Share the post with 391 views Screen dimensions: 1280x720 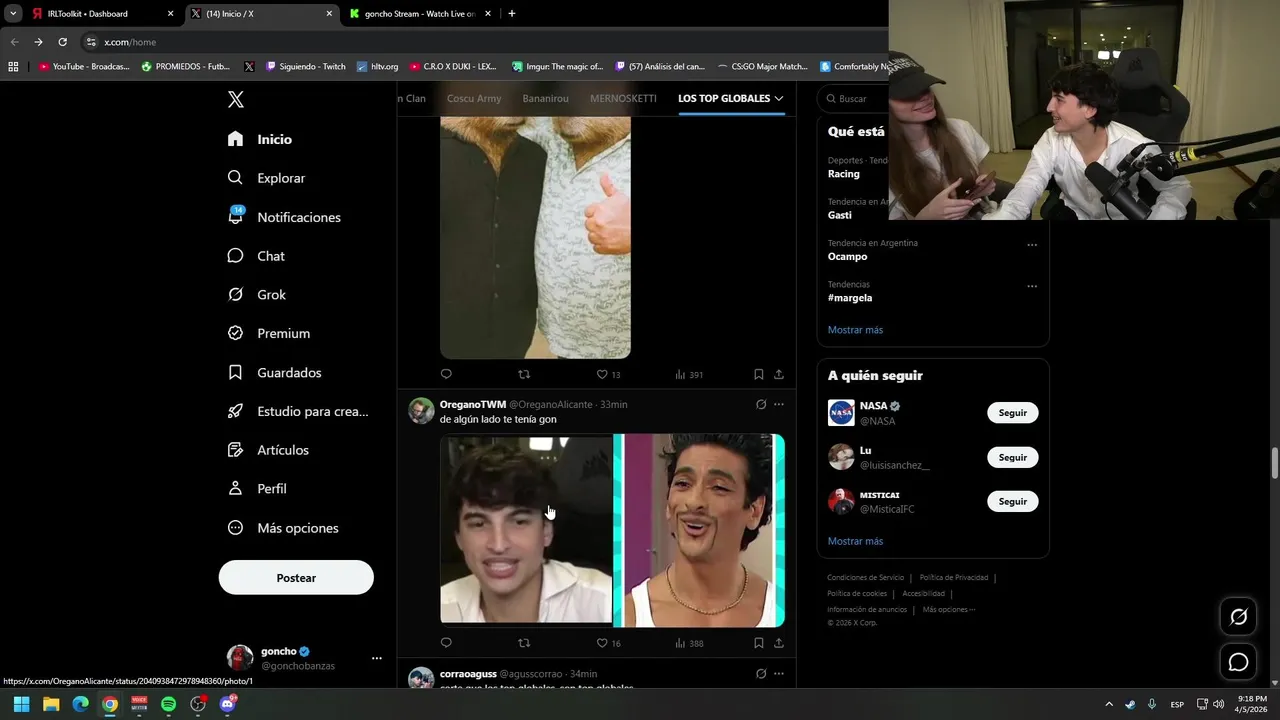[779, 374]
